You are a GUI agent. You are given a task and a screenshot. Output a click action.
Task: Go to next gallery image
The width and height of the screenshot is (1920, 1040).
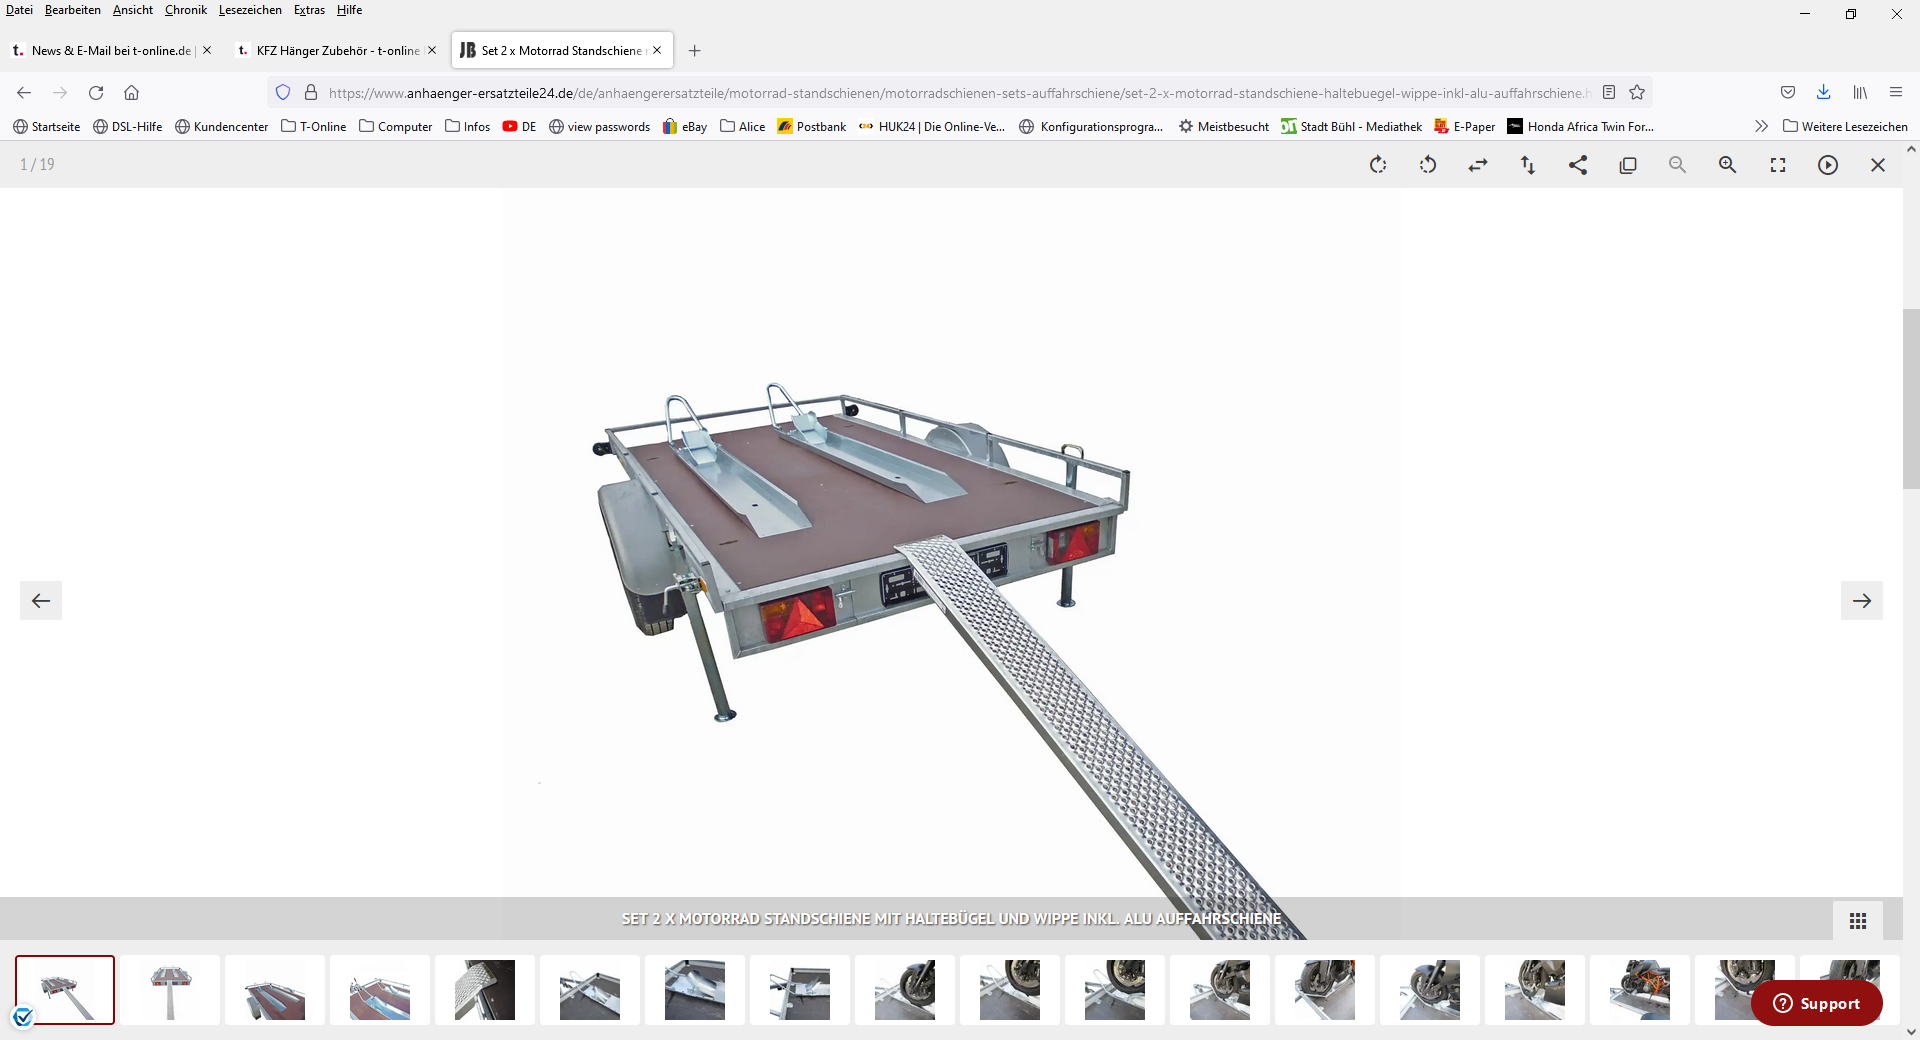[1862, 601]
